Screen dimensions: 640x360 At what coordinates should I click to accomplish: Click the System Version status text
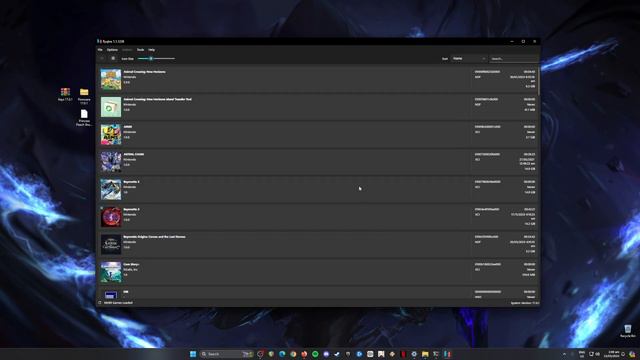pos(524,303)
